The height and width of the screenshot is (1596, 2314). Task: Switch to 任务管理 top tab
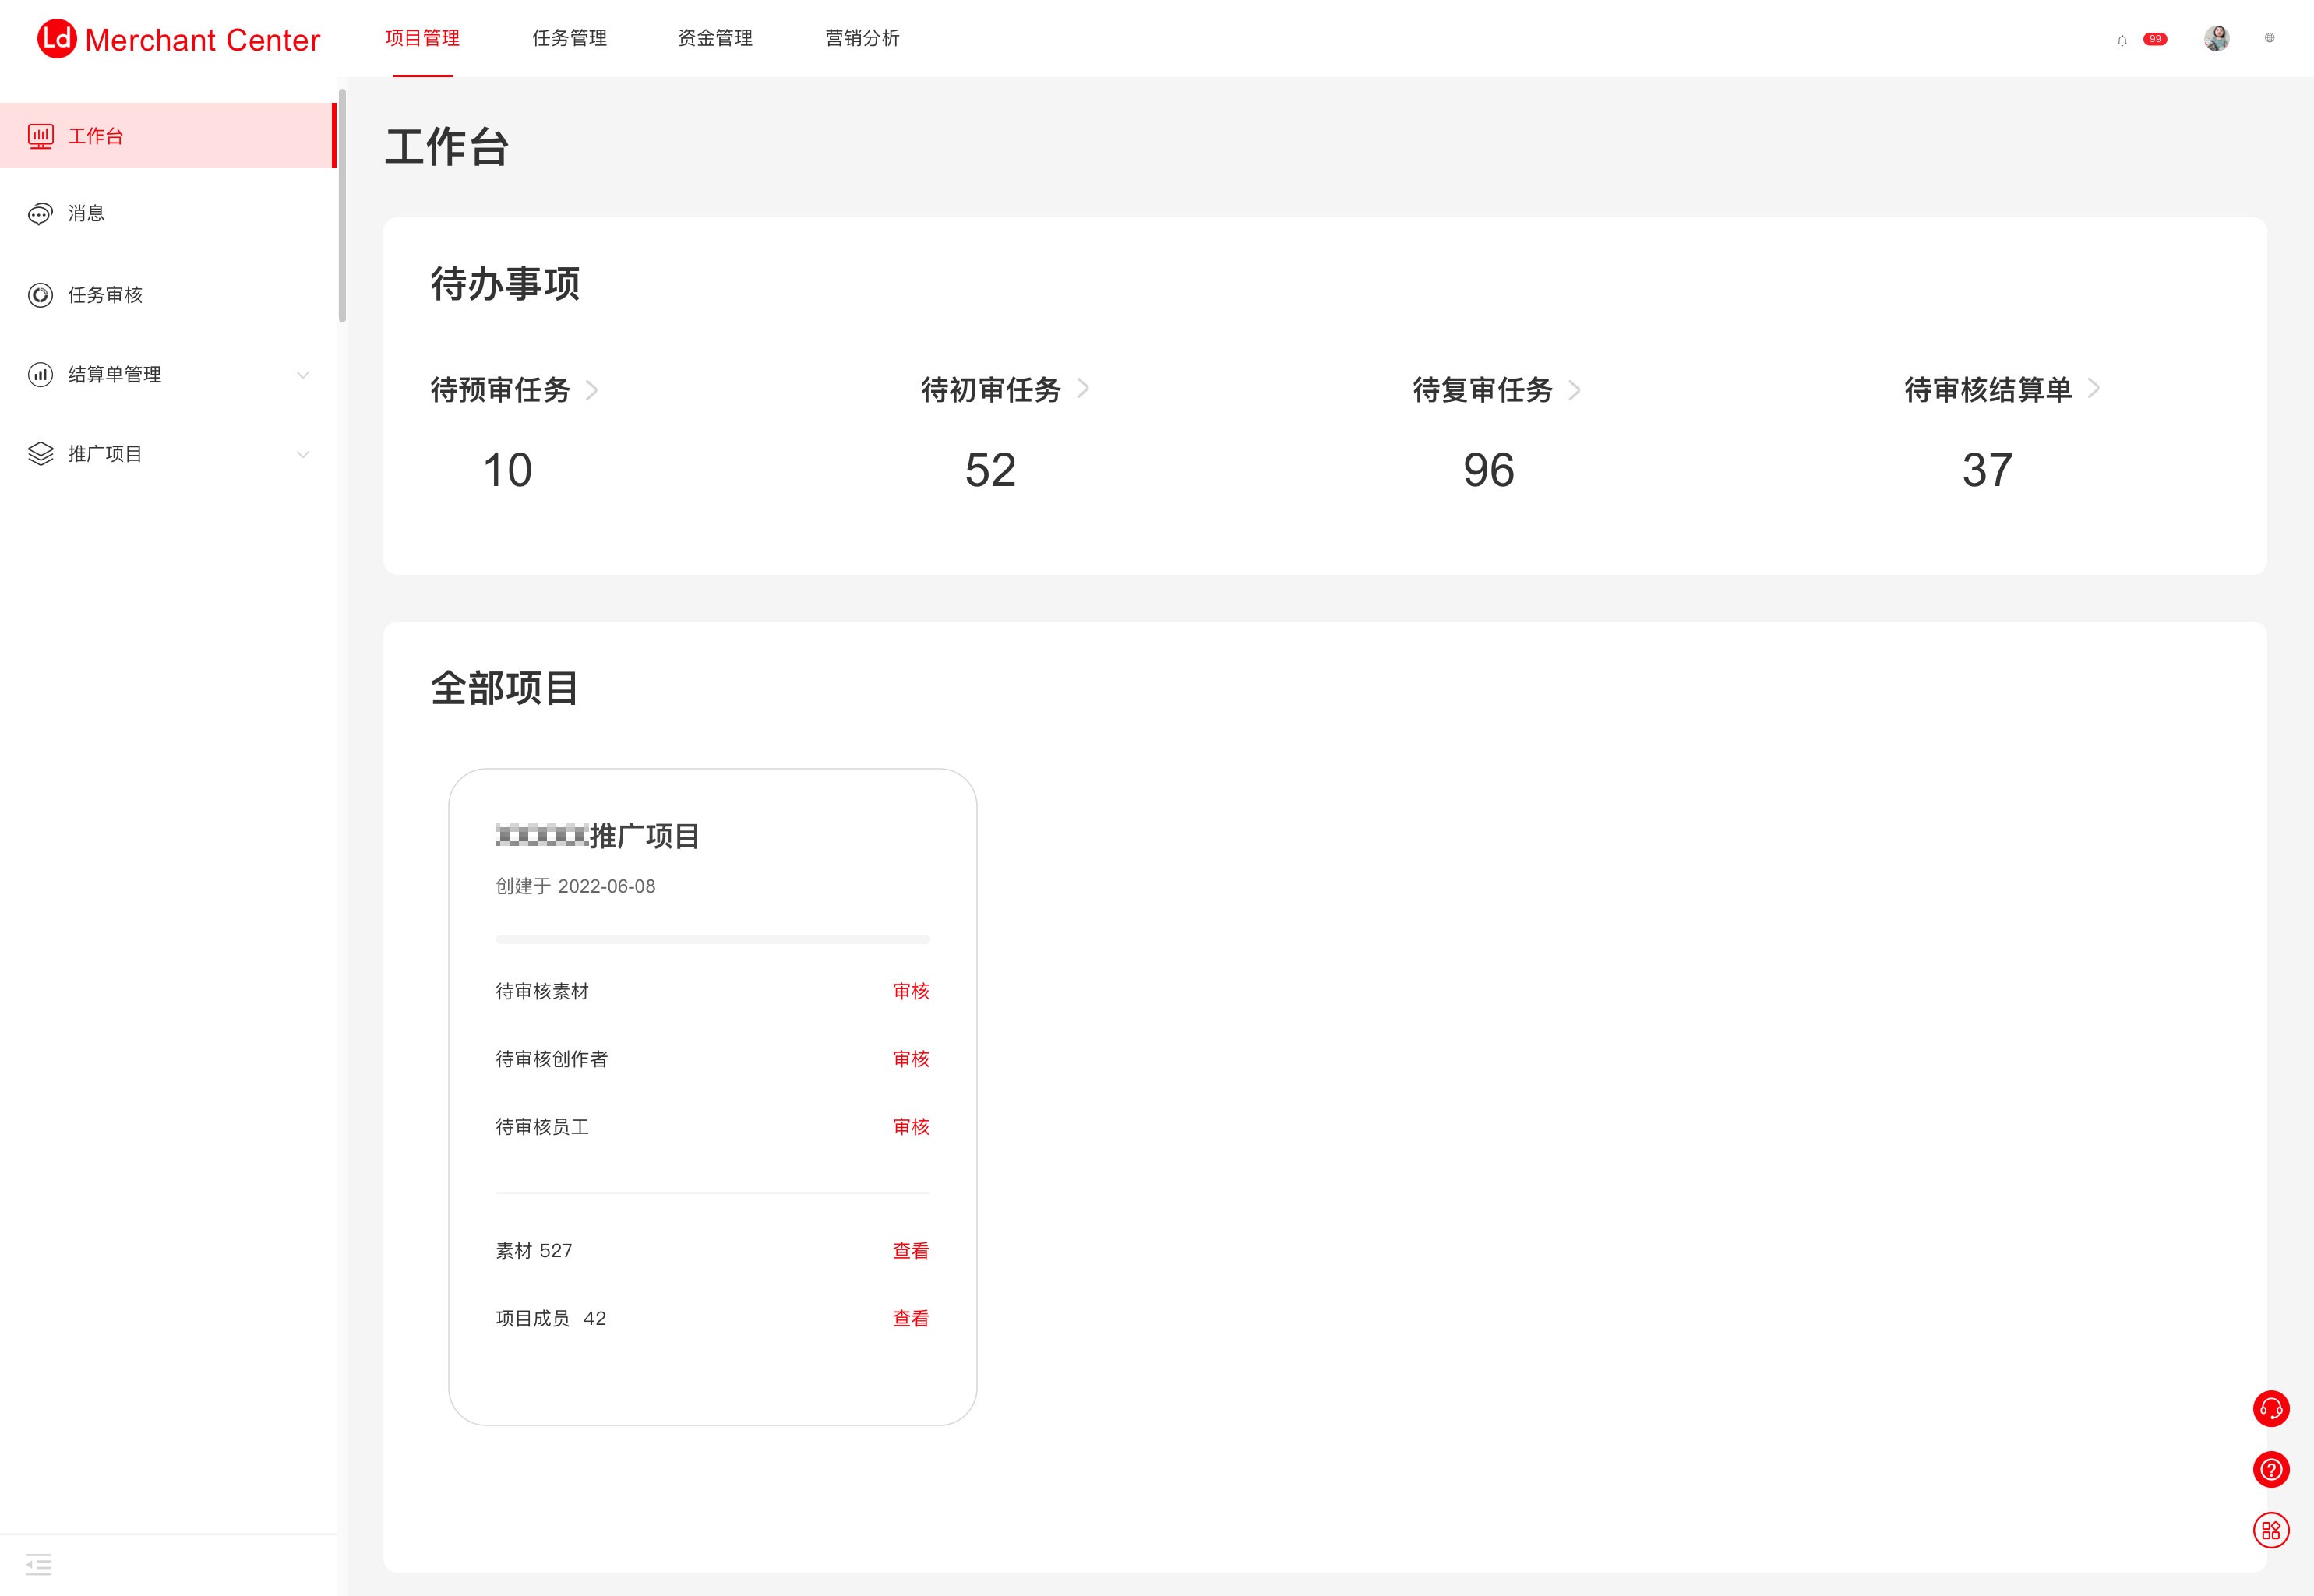(x=569, y=38)
